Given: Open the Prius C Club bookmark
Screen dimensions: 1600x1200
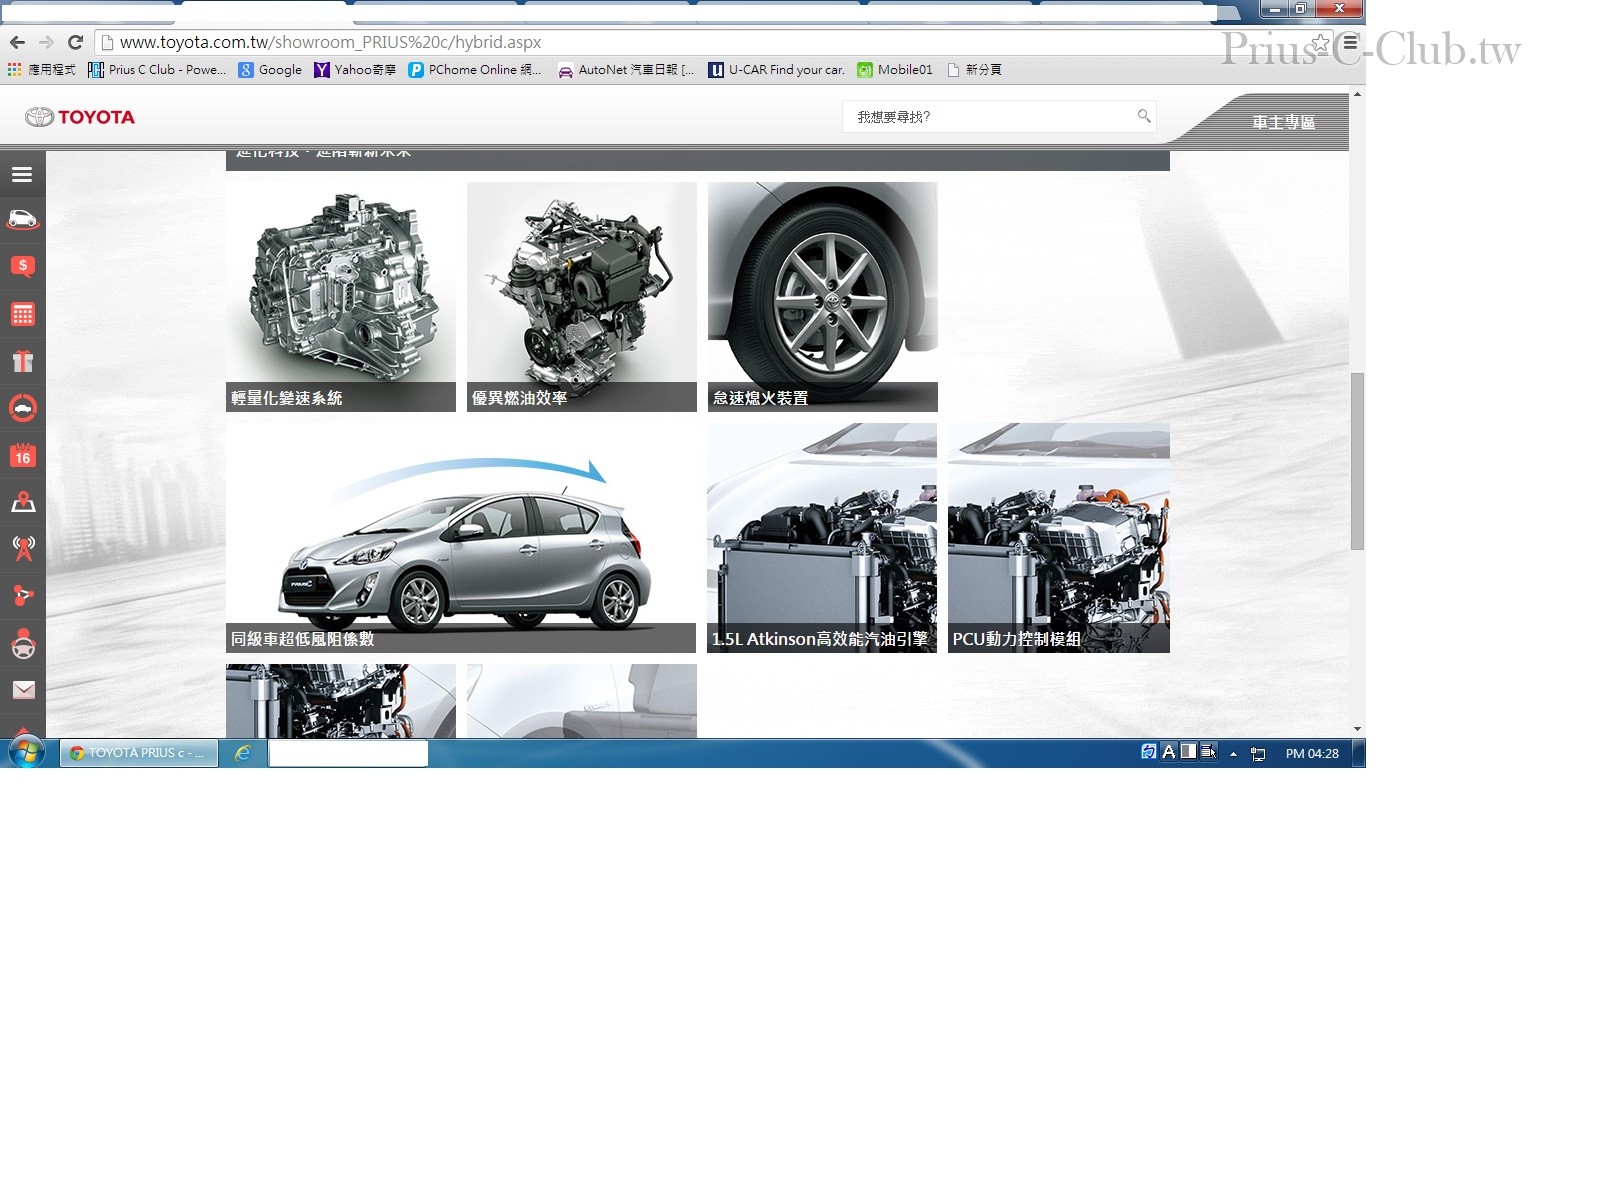Looking at the screenshot, I should point(157,70).
